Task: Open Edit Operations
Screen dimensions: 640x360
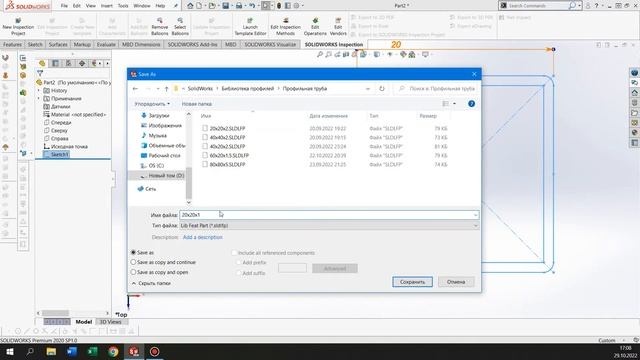Action: tap(315, 27)
